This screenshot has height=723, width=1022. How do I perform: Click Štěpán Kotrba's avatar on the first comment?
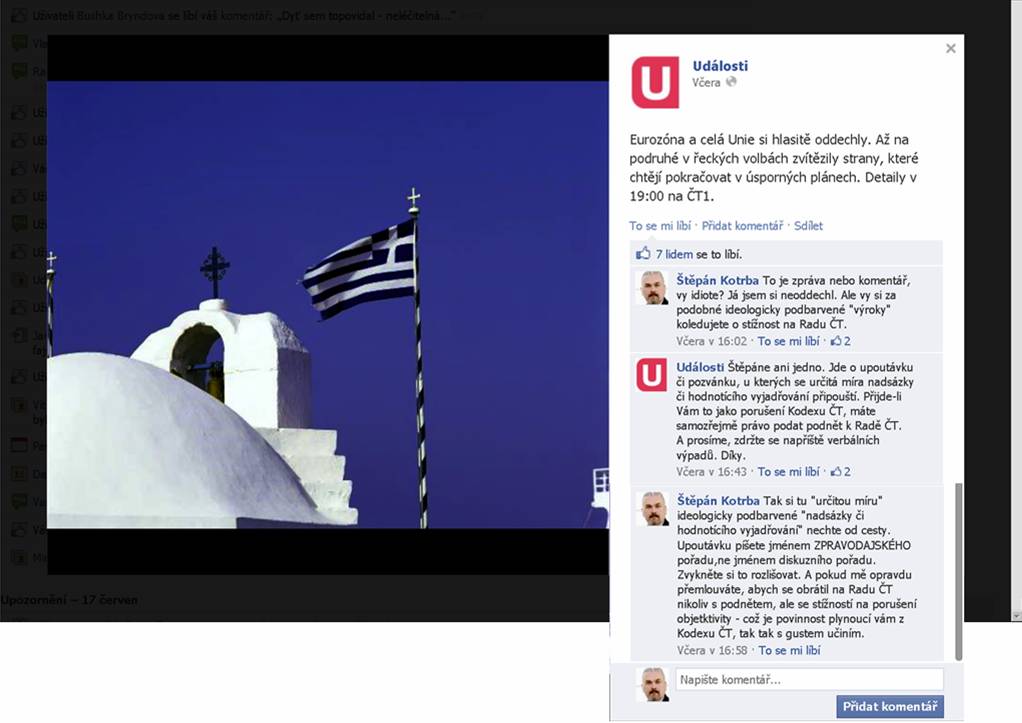(652, 288)
